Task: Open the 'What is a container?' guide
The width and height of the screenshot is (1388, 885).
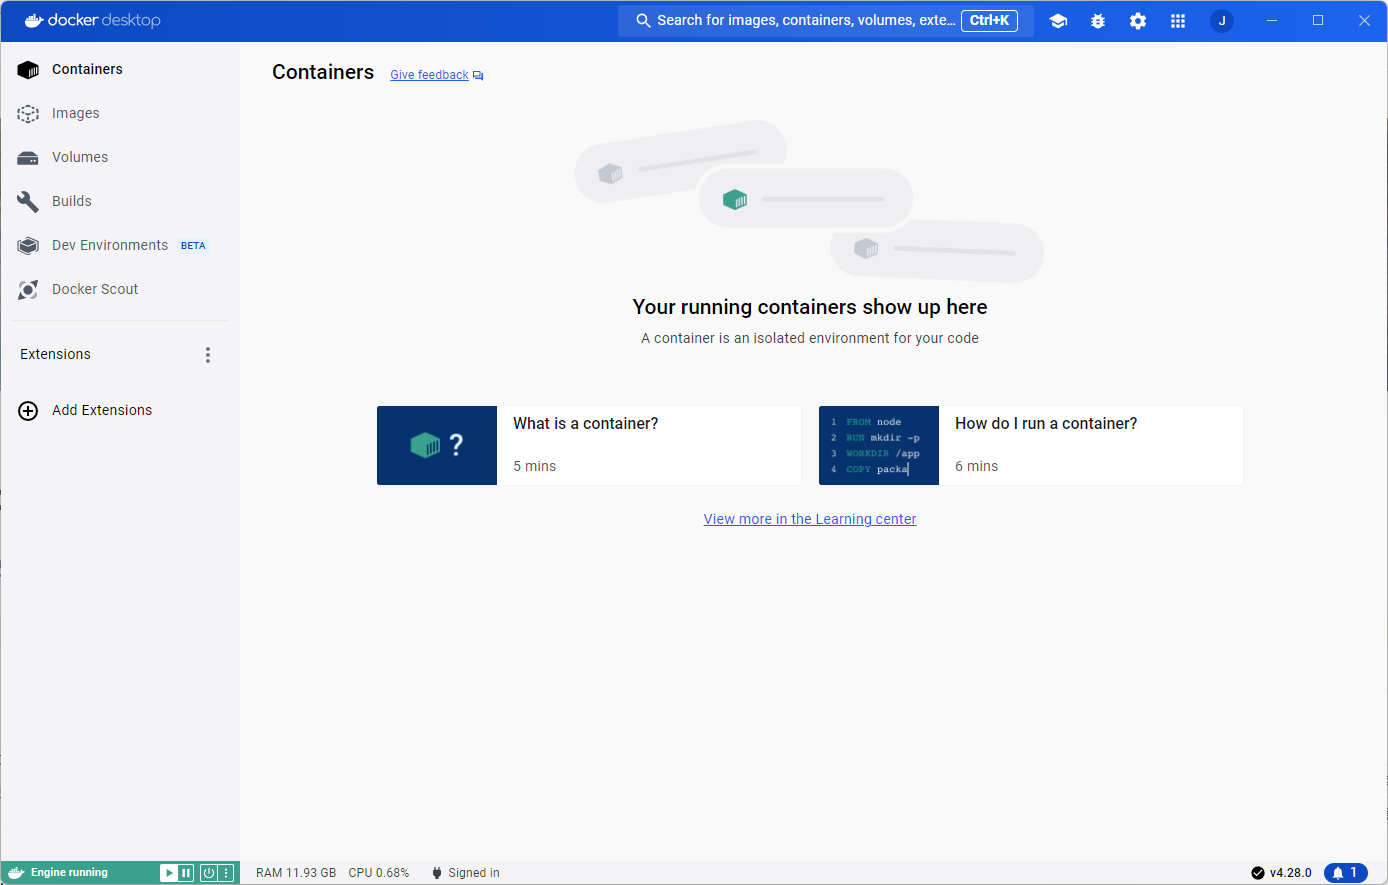Action: 589,445
